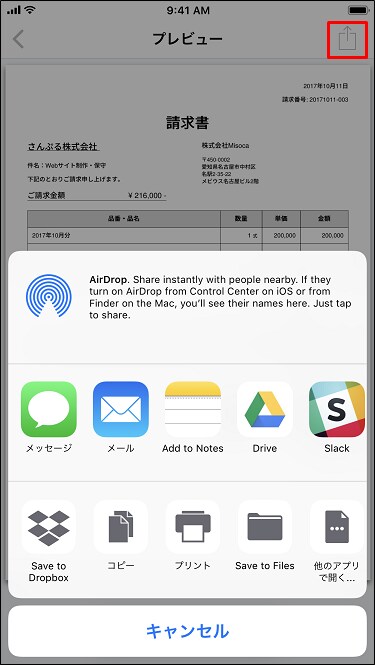This screenshot has height=665, width=375.
Task: Tap the さんぷる株式会社 client name
Action: pyautogui.click(x=64, y=147)
